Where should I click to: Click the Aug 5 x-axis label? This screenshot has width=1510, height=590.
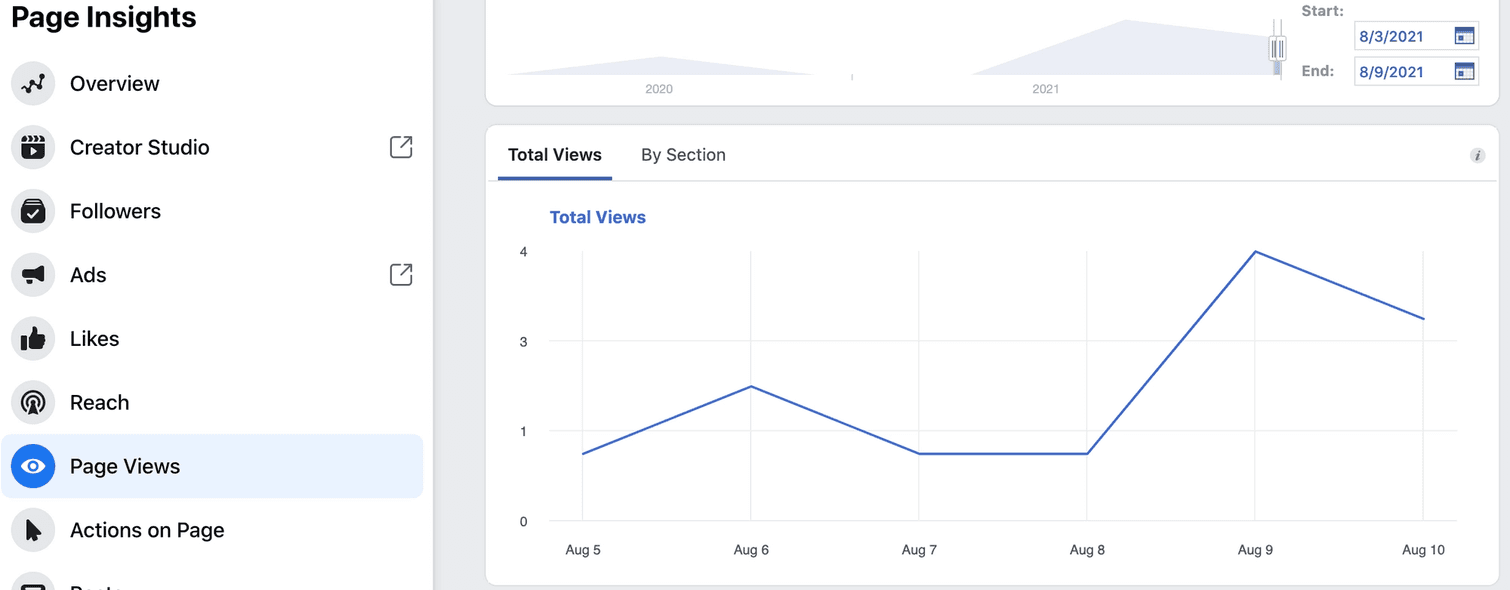(583, 550)
